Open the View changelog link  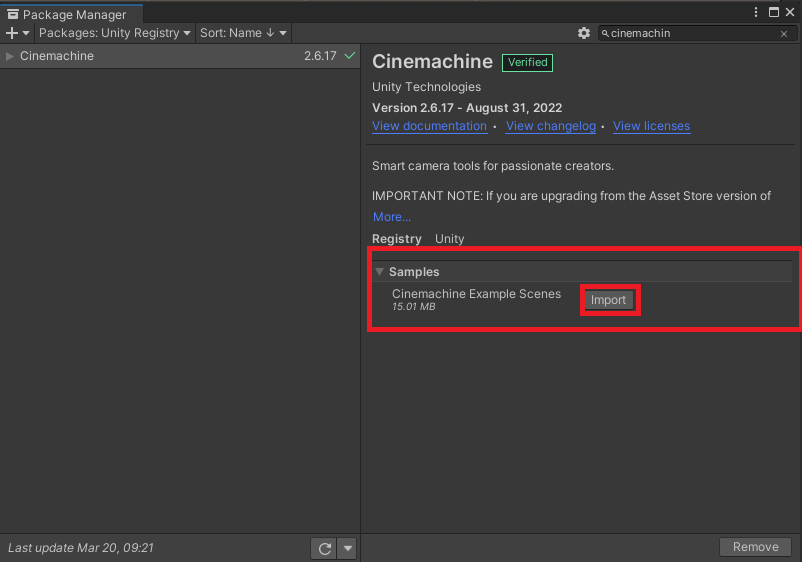click(x=550, y=126)
